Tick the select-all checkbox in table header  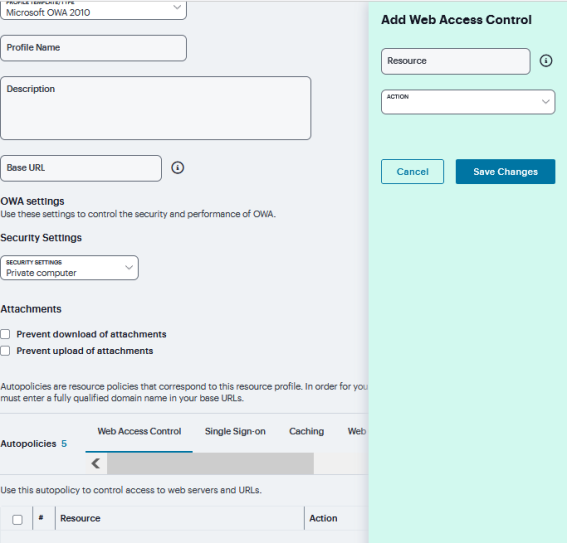click(x=17, y=520)
